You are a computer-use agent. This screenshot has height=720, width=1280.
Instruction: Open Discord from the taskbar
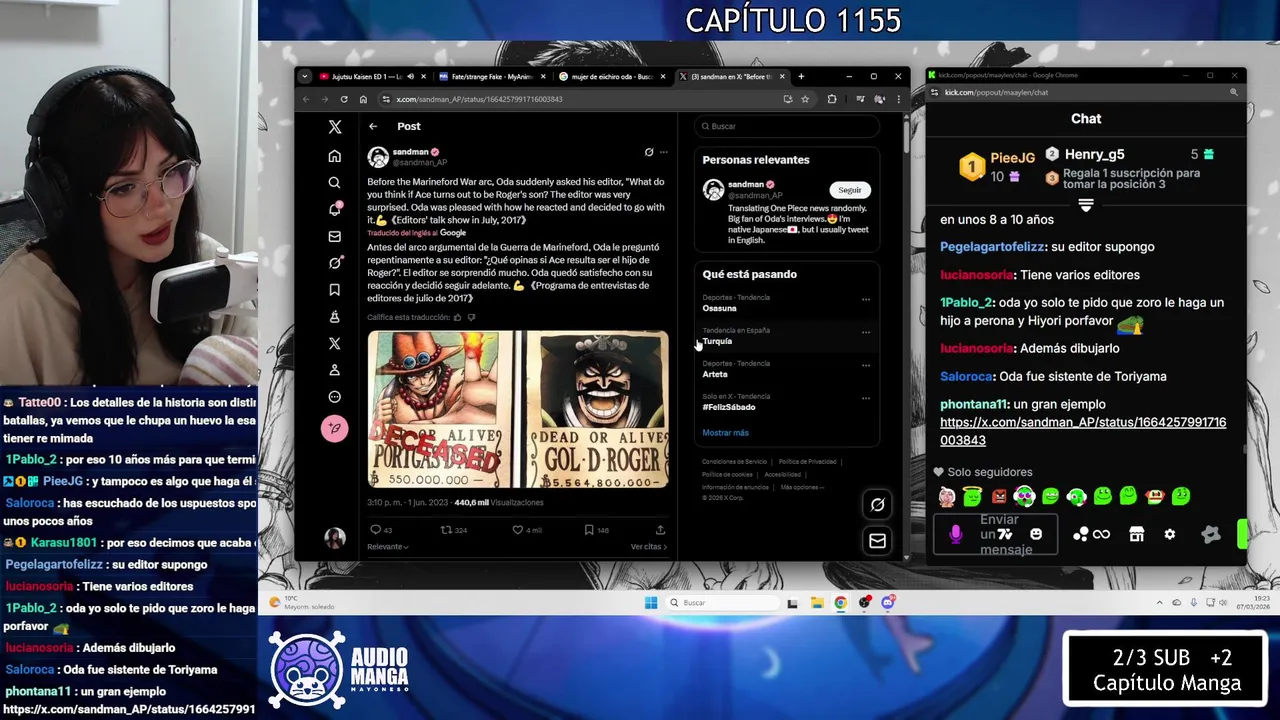point(888,602)
